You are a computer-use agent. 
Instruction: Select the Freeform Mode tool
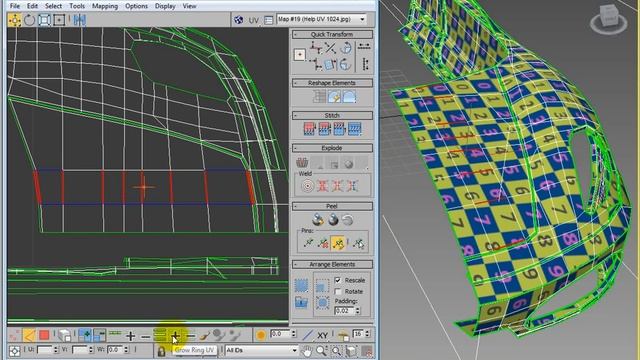(59, 20)
